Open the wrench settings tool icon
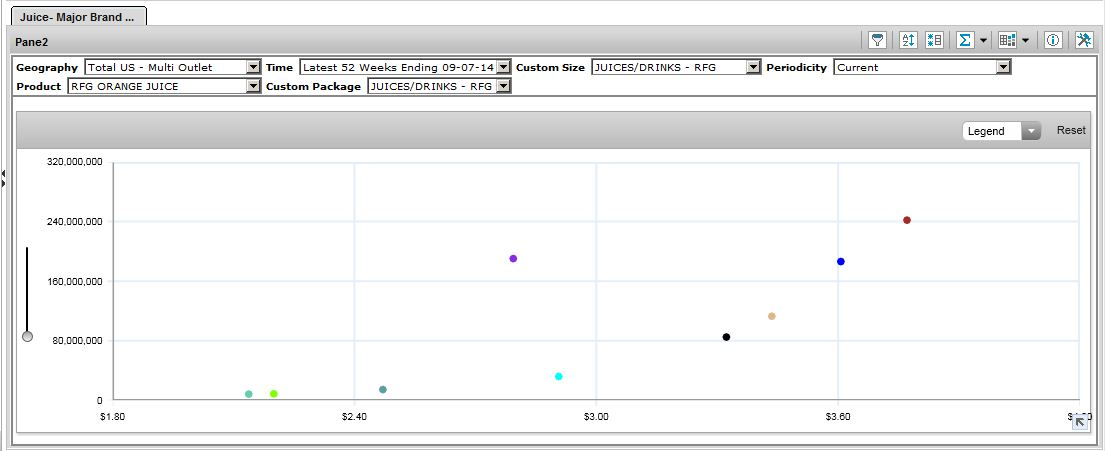This screenshot has width=1105, height=451. tap(1084, 40)
